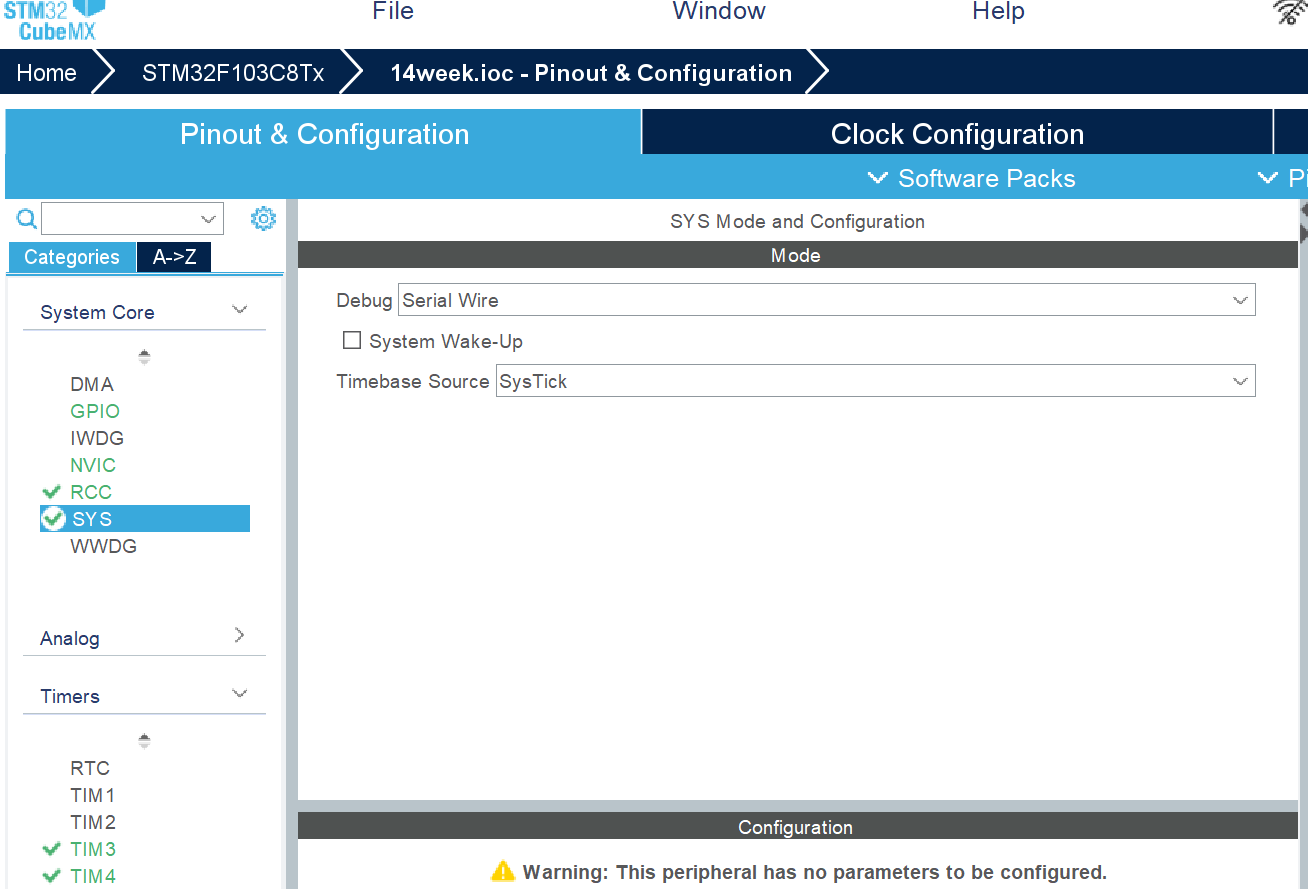Select TIM2 under Timers
The width and height of the screenshot is (1308, 890).
coord(93,822)
